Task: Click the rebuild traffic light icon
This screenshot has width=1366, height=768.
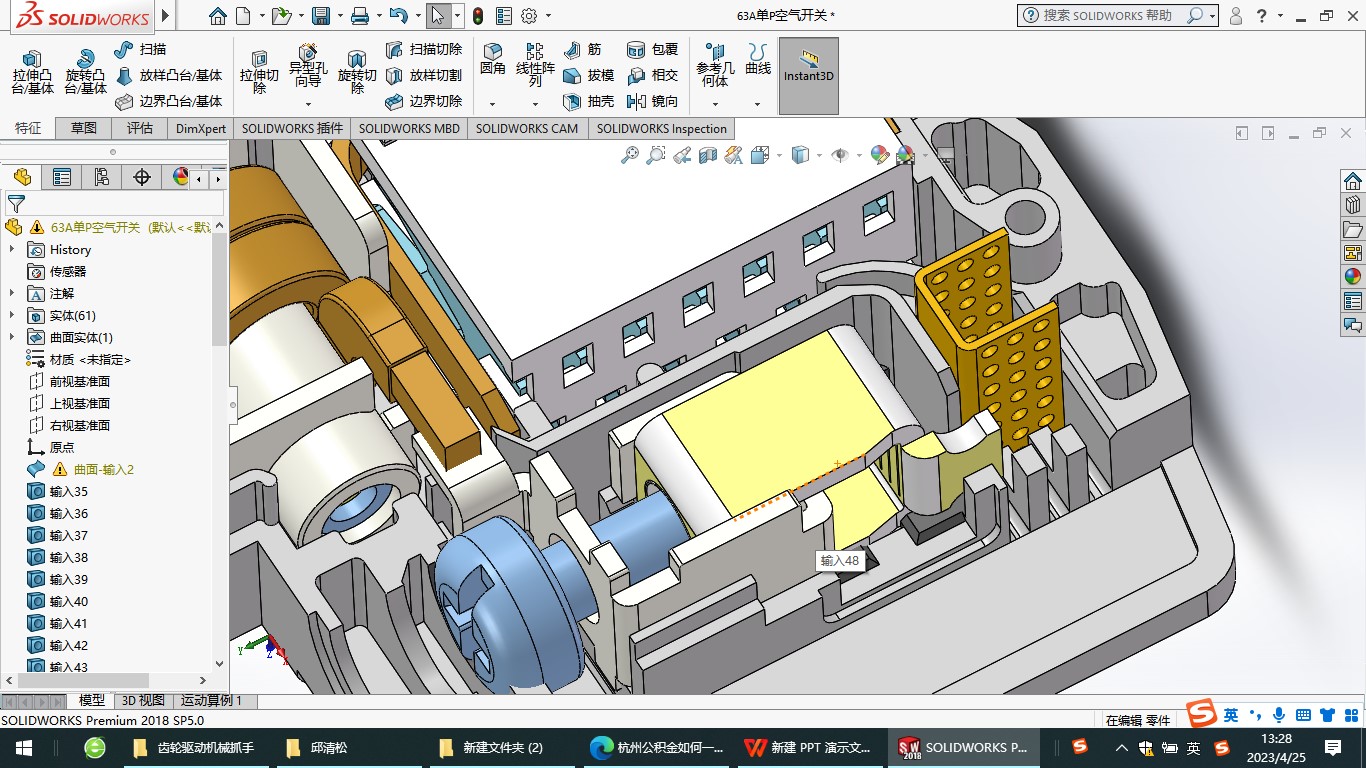Action: (478, 16)
